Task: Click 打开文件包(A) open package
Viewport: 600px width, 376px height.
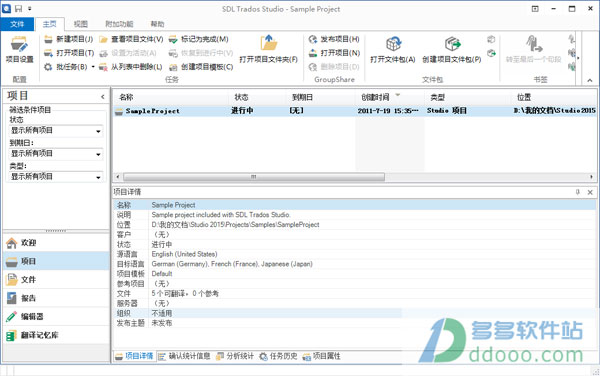Action: (x=393, y=50)
